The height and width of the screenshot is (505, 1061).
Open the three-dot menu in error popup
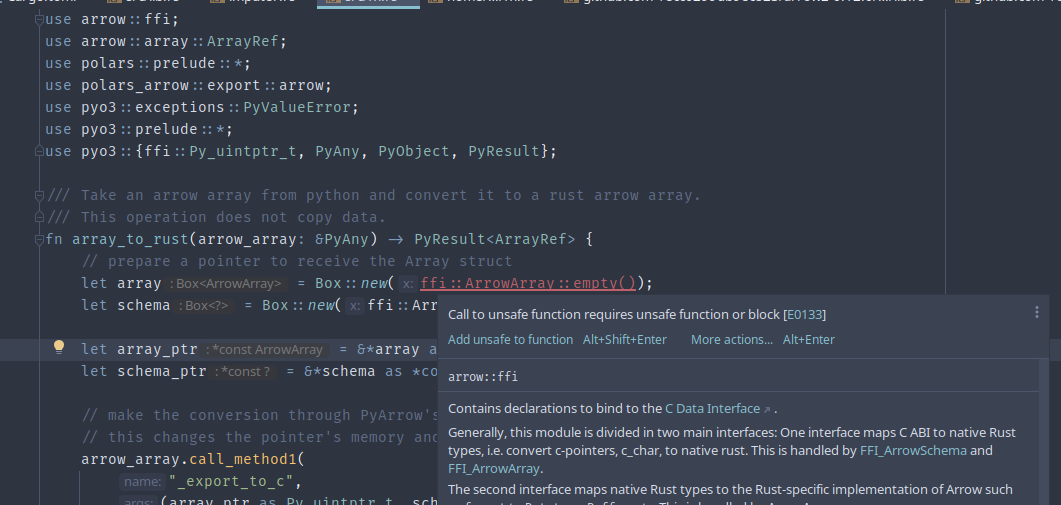1036,312
